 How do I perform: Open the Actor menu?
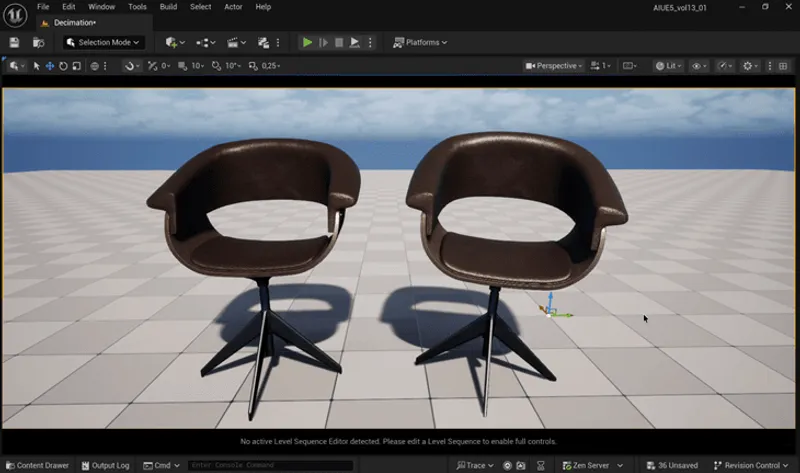coord(233,7)
